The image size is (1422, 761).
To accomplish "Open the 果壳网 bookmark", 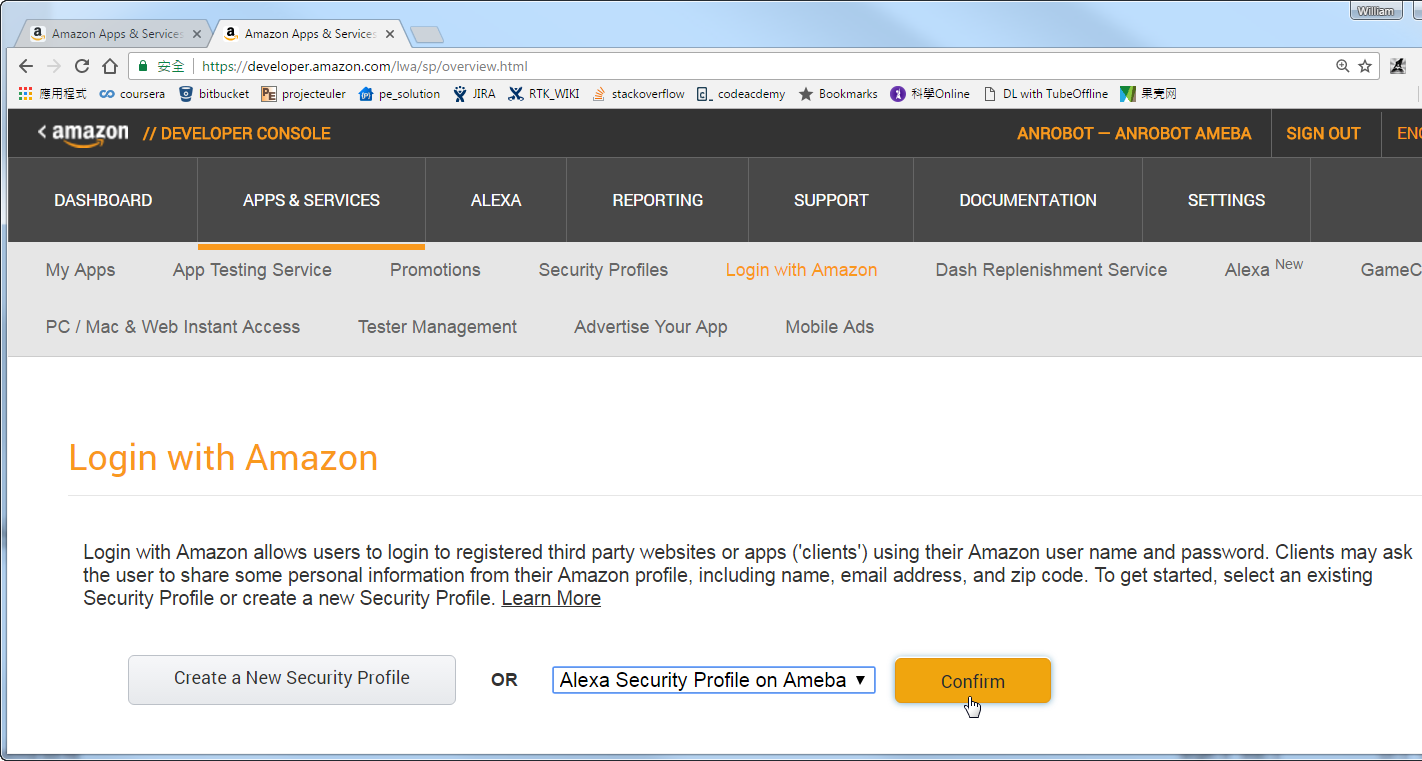I will pyautogui.click(x=1148, y=94).
